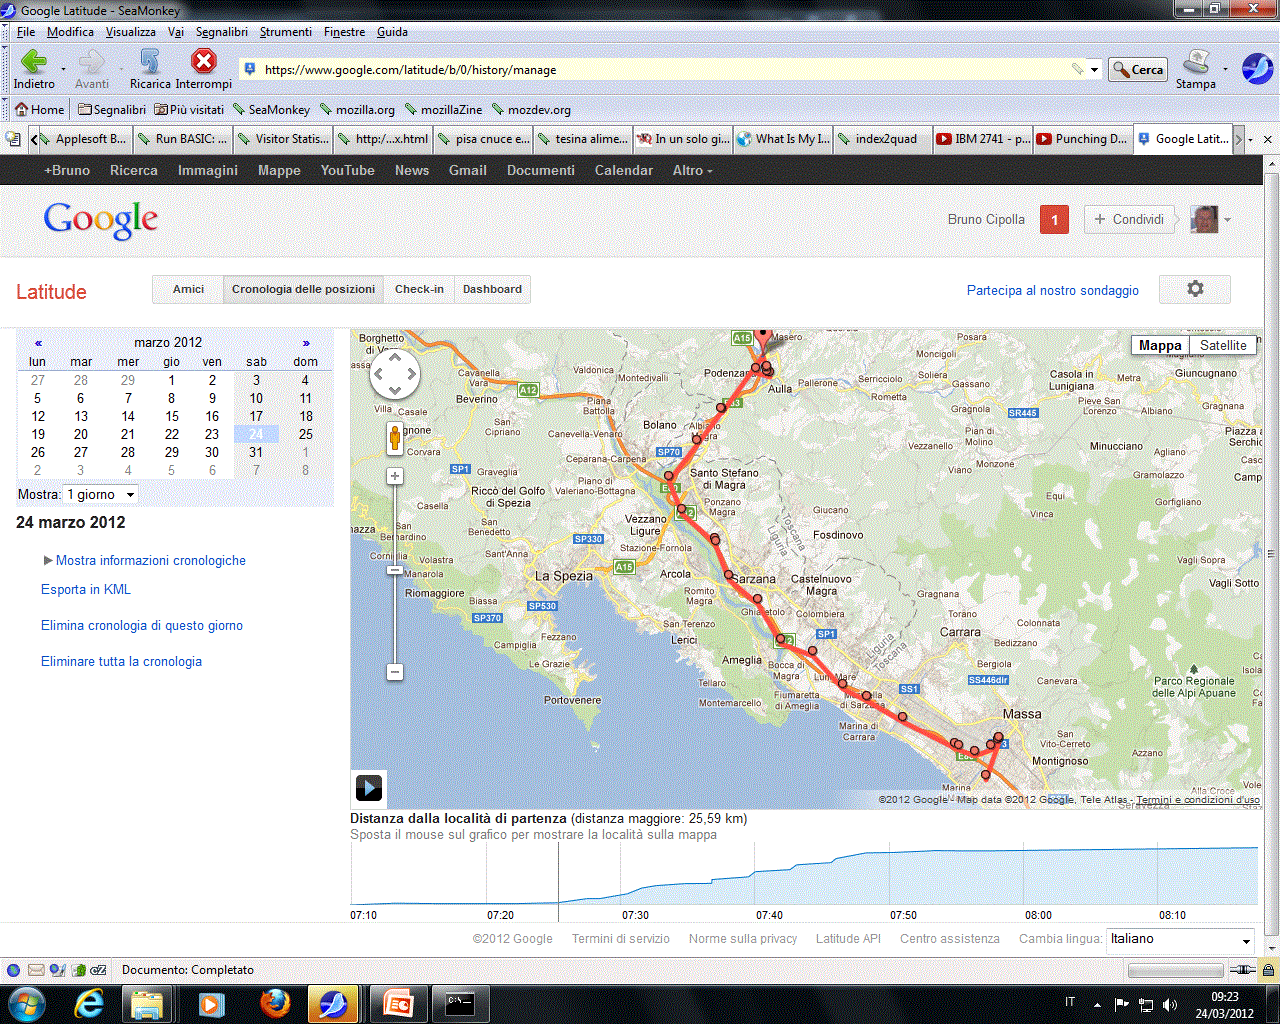1280x1024 pixels.
Task: Click the Bruno Cipolla profile photo
Action: 1204,219
